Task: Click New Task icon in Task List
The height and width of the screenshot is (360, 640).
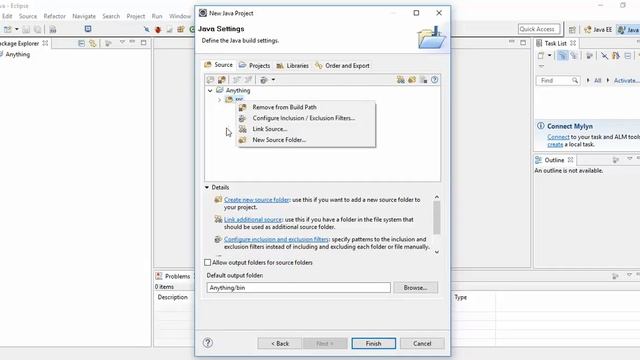Action: [541, 56]
